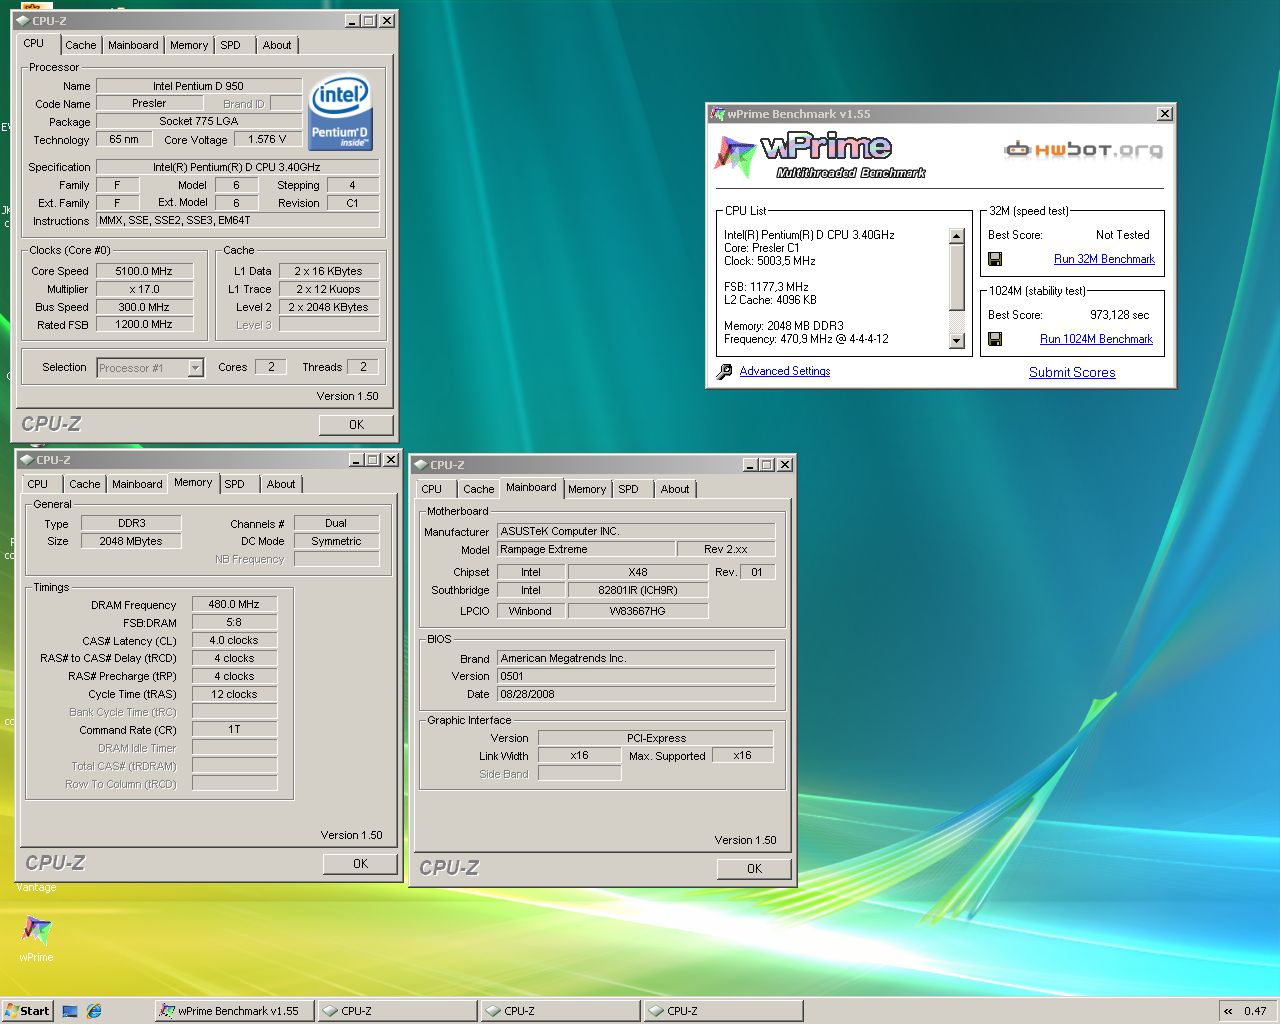This screenshot has height=1024, width=1280.
Task: Click save icon next to 1024M benchmark
Action: 995,339
